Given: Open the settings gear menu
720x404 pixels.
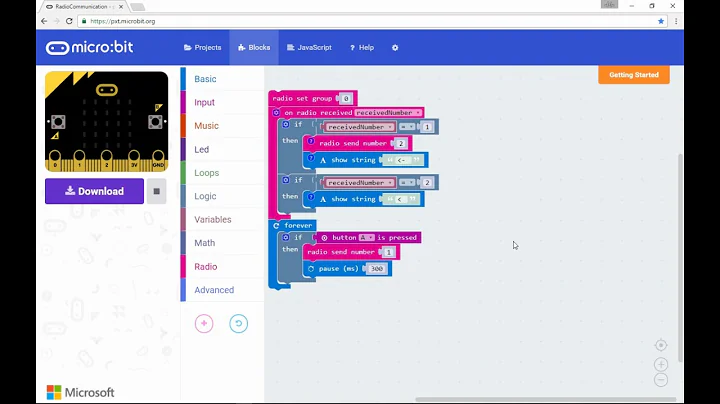Looking at the screenshot, I should [395, 48].
